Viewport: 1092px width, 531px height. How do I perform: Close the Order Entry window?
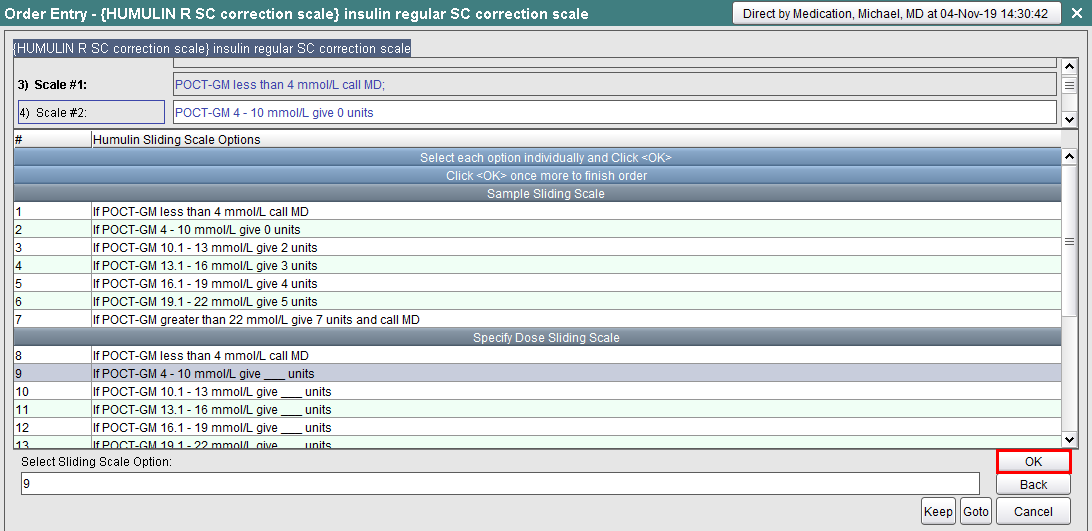tap(1077, 13)
